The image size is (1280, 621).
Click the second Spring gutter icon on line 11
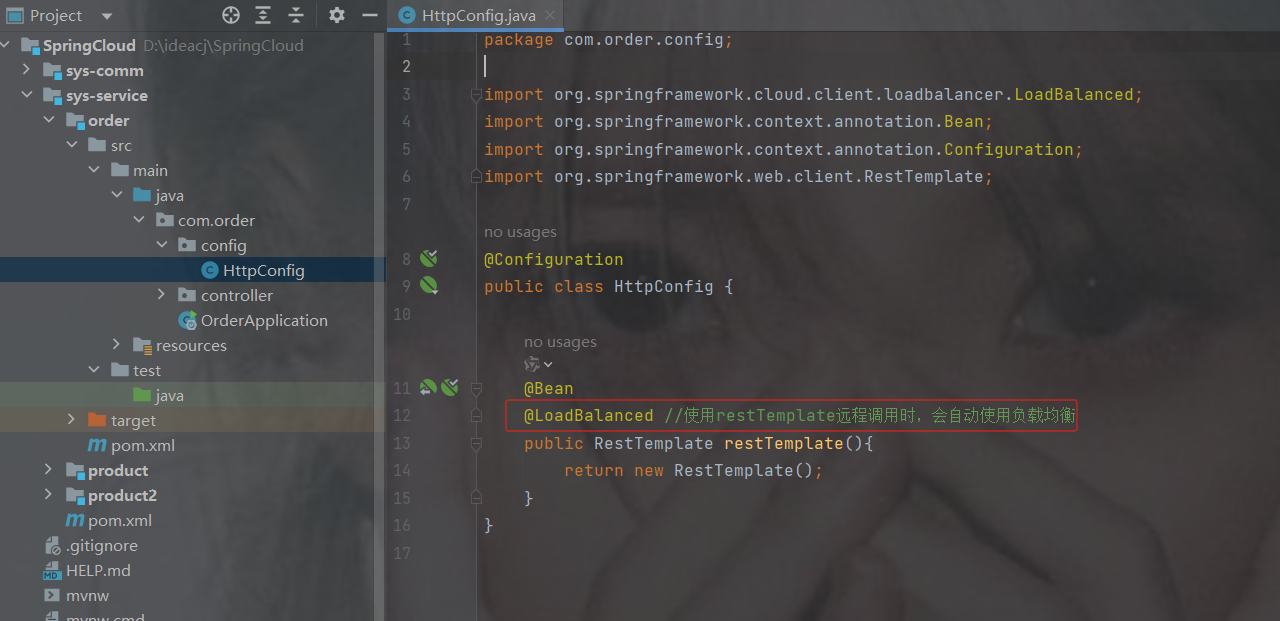click(x=450, y=388)
